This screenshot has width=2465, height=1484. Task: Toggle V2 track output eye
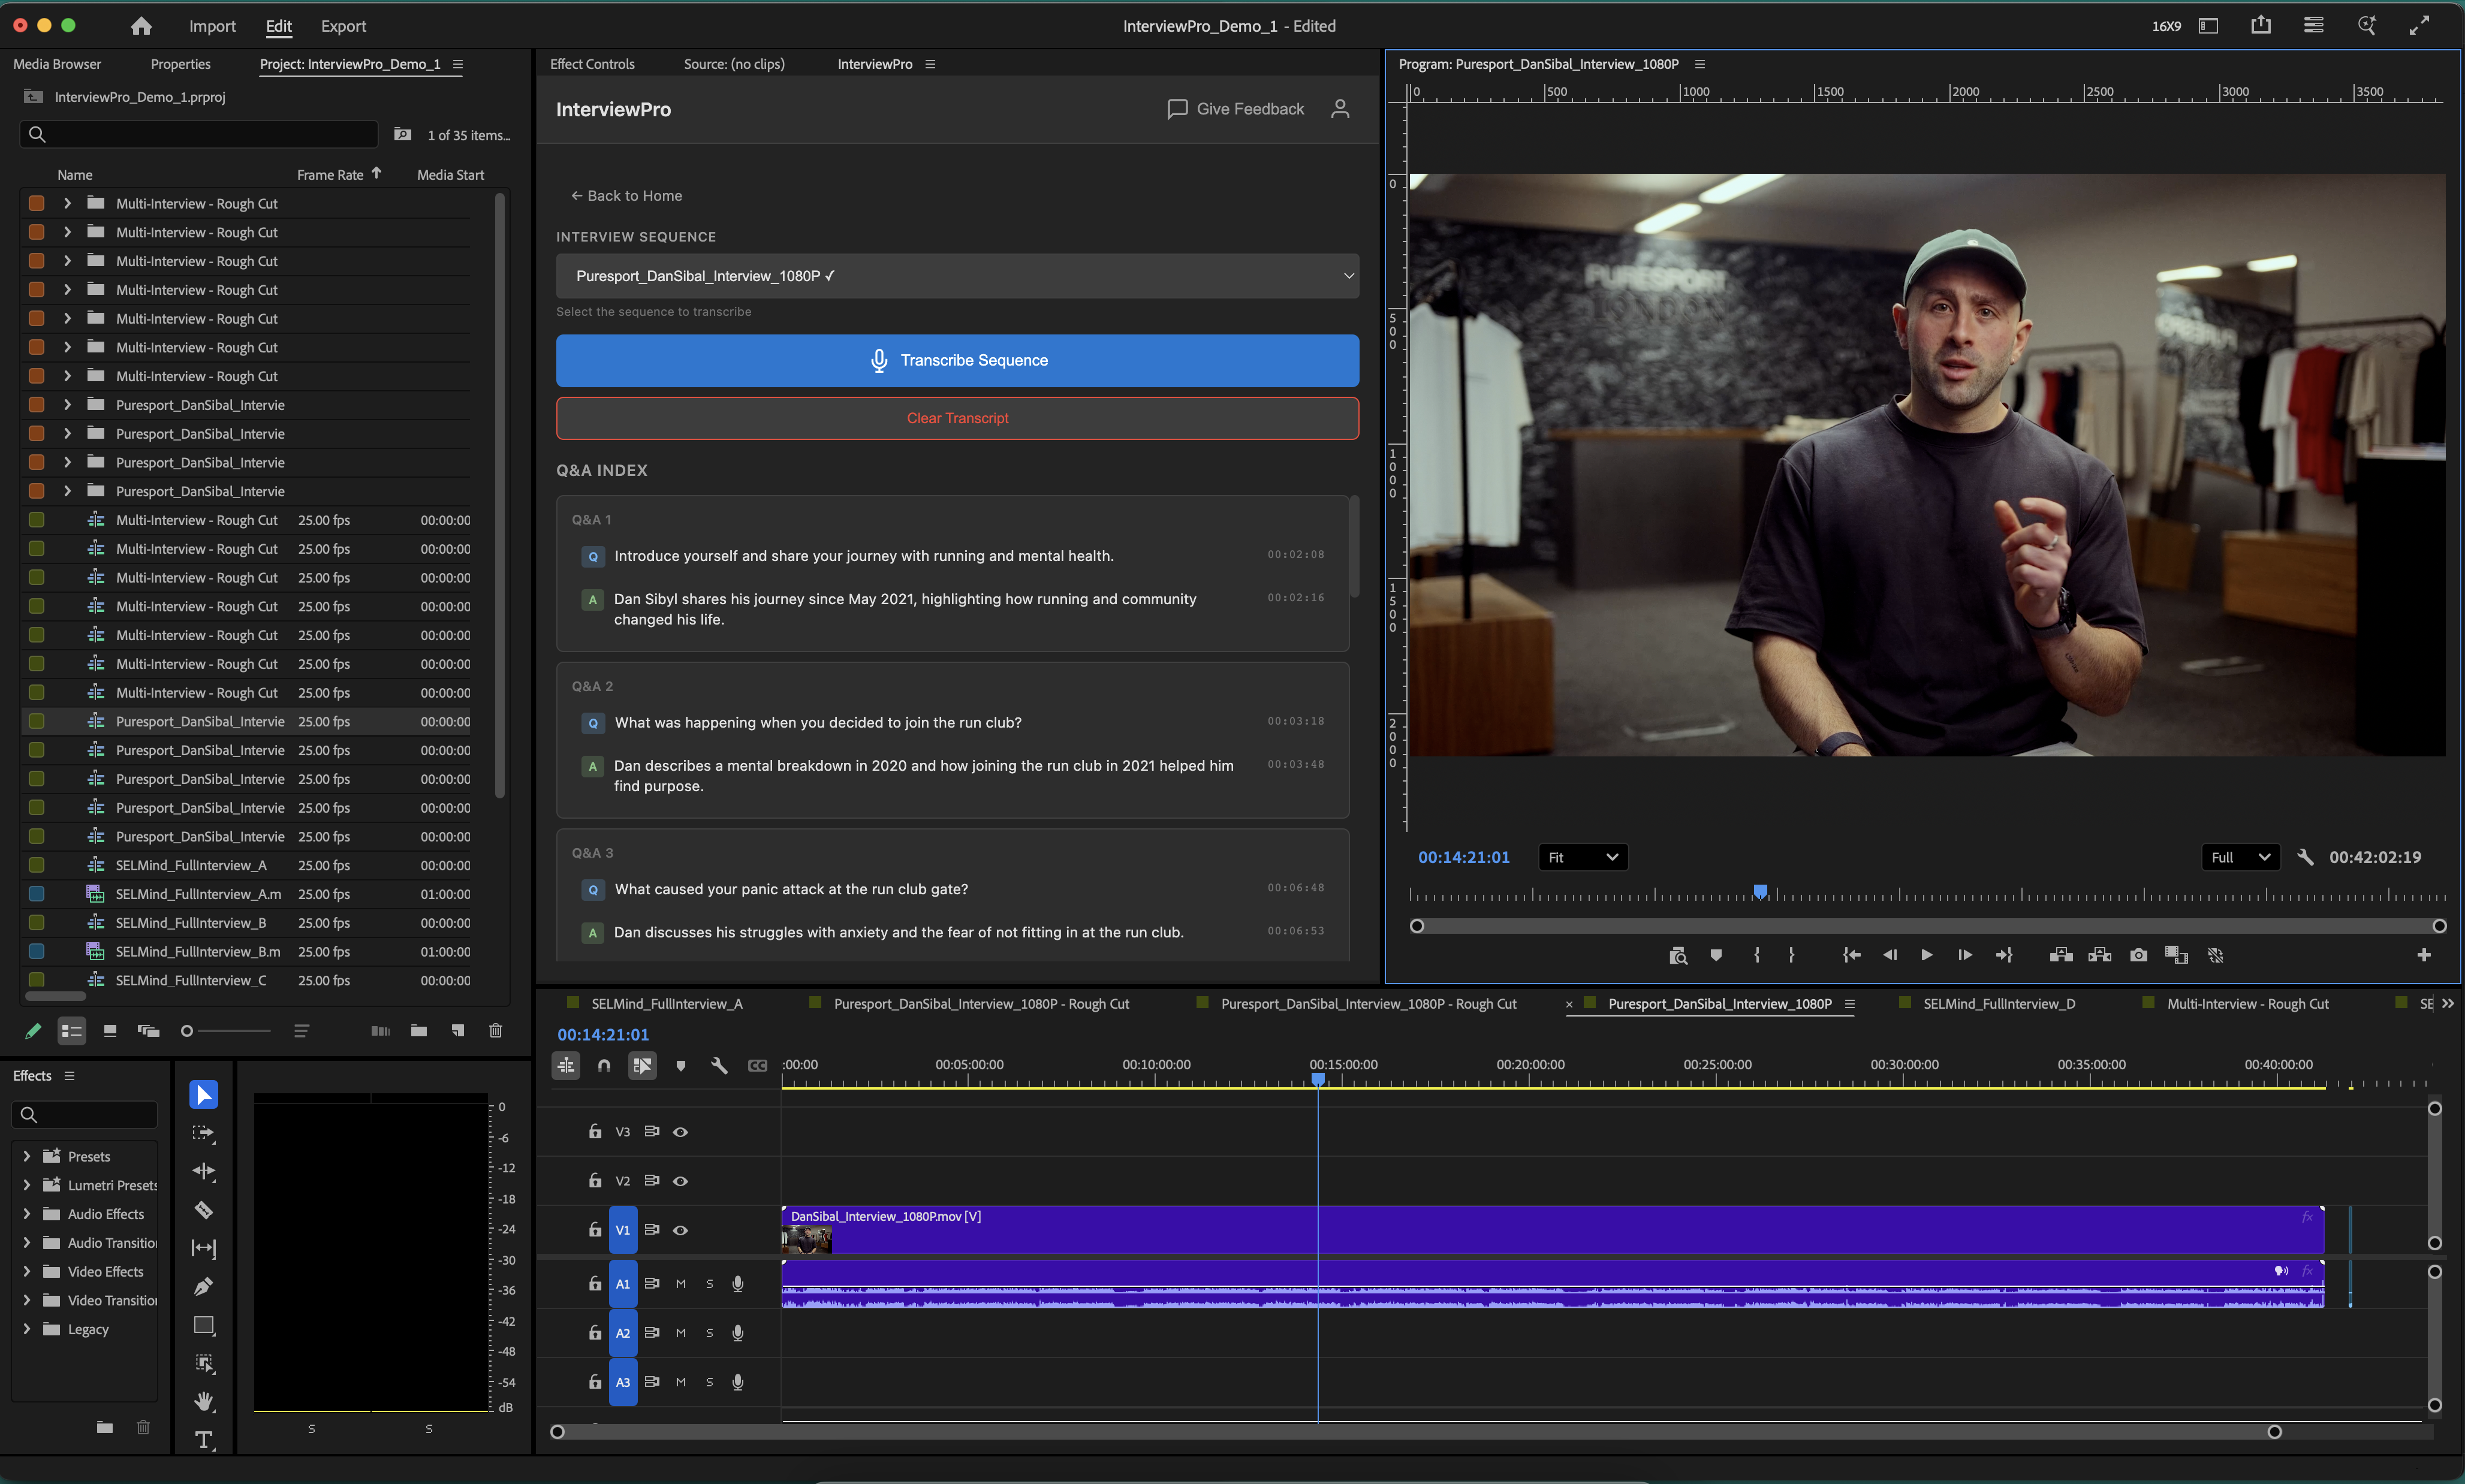click(680, 1181)
